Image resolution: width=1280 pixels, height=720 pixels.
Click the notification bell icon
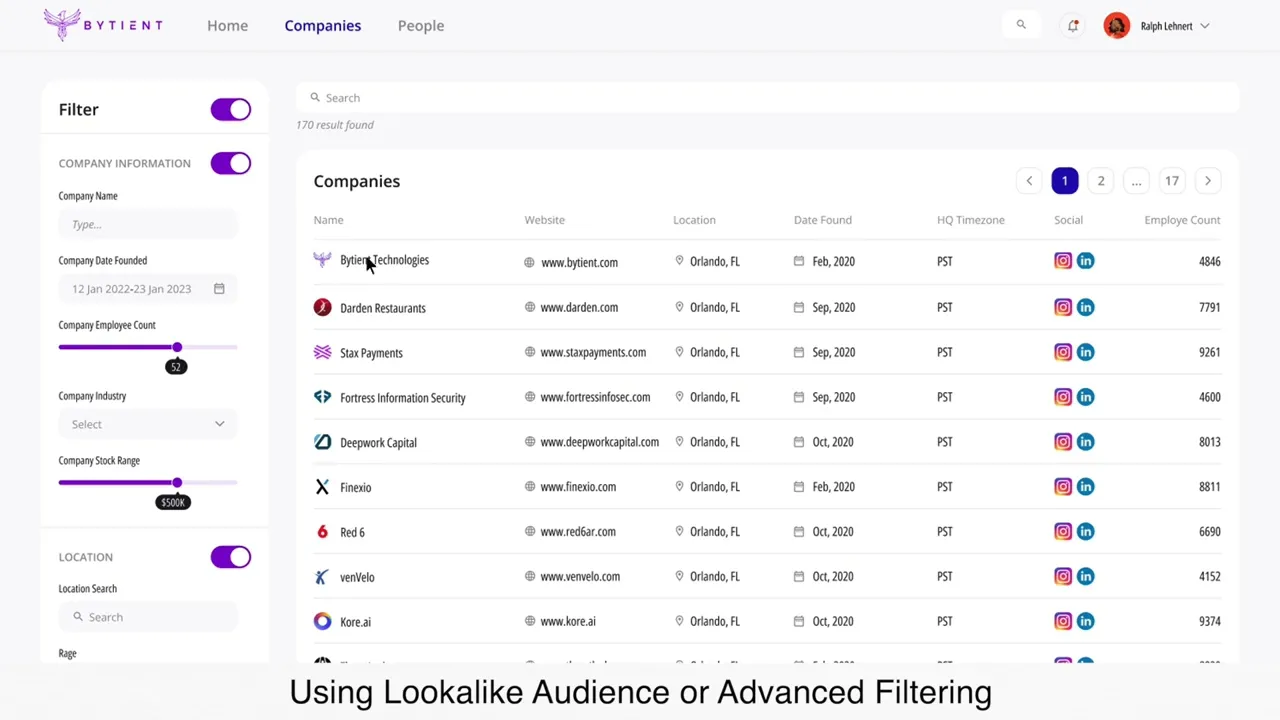point(1073,26)
